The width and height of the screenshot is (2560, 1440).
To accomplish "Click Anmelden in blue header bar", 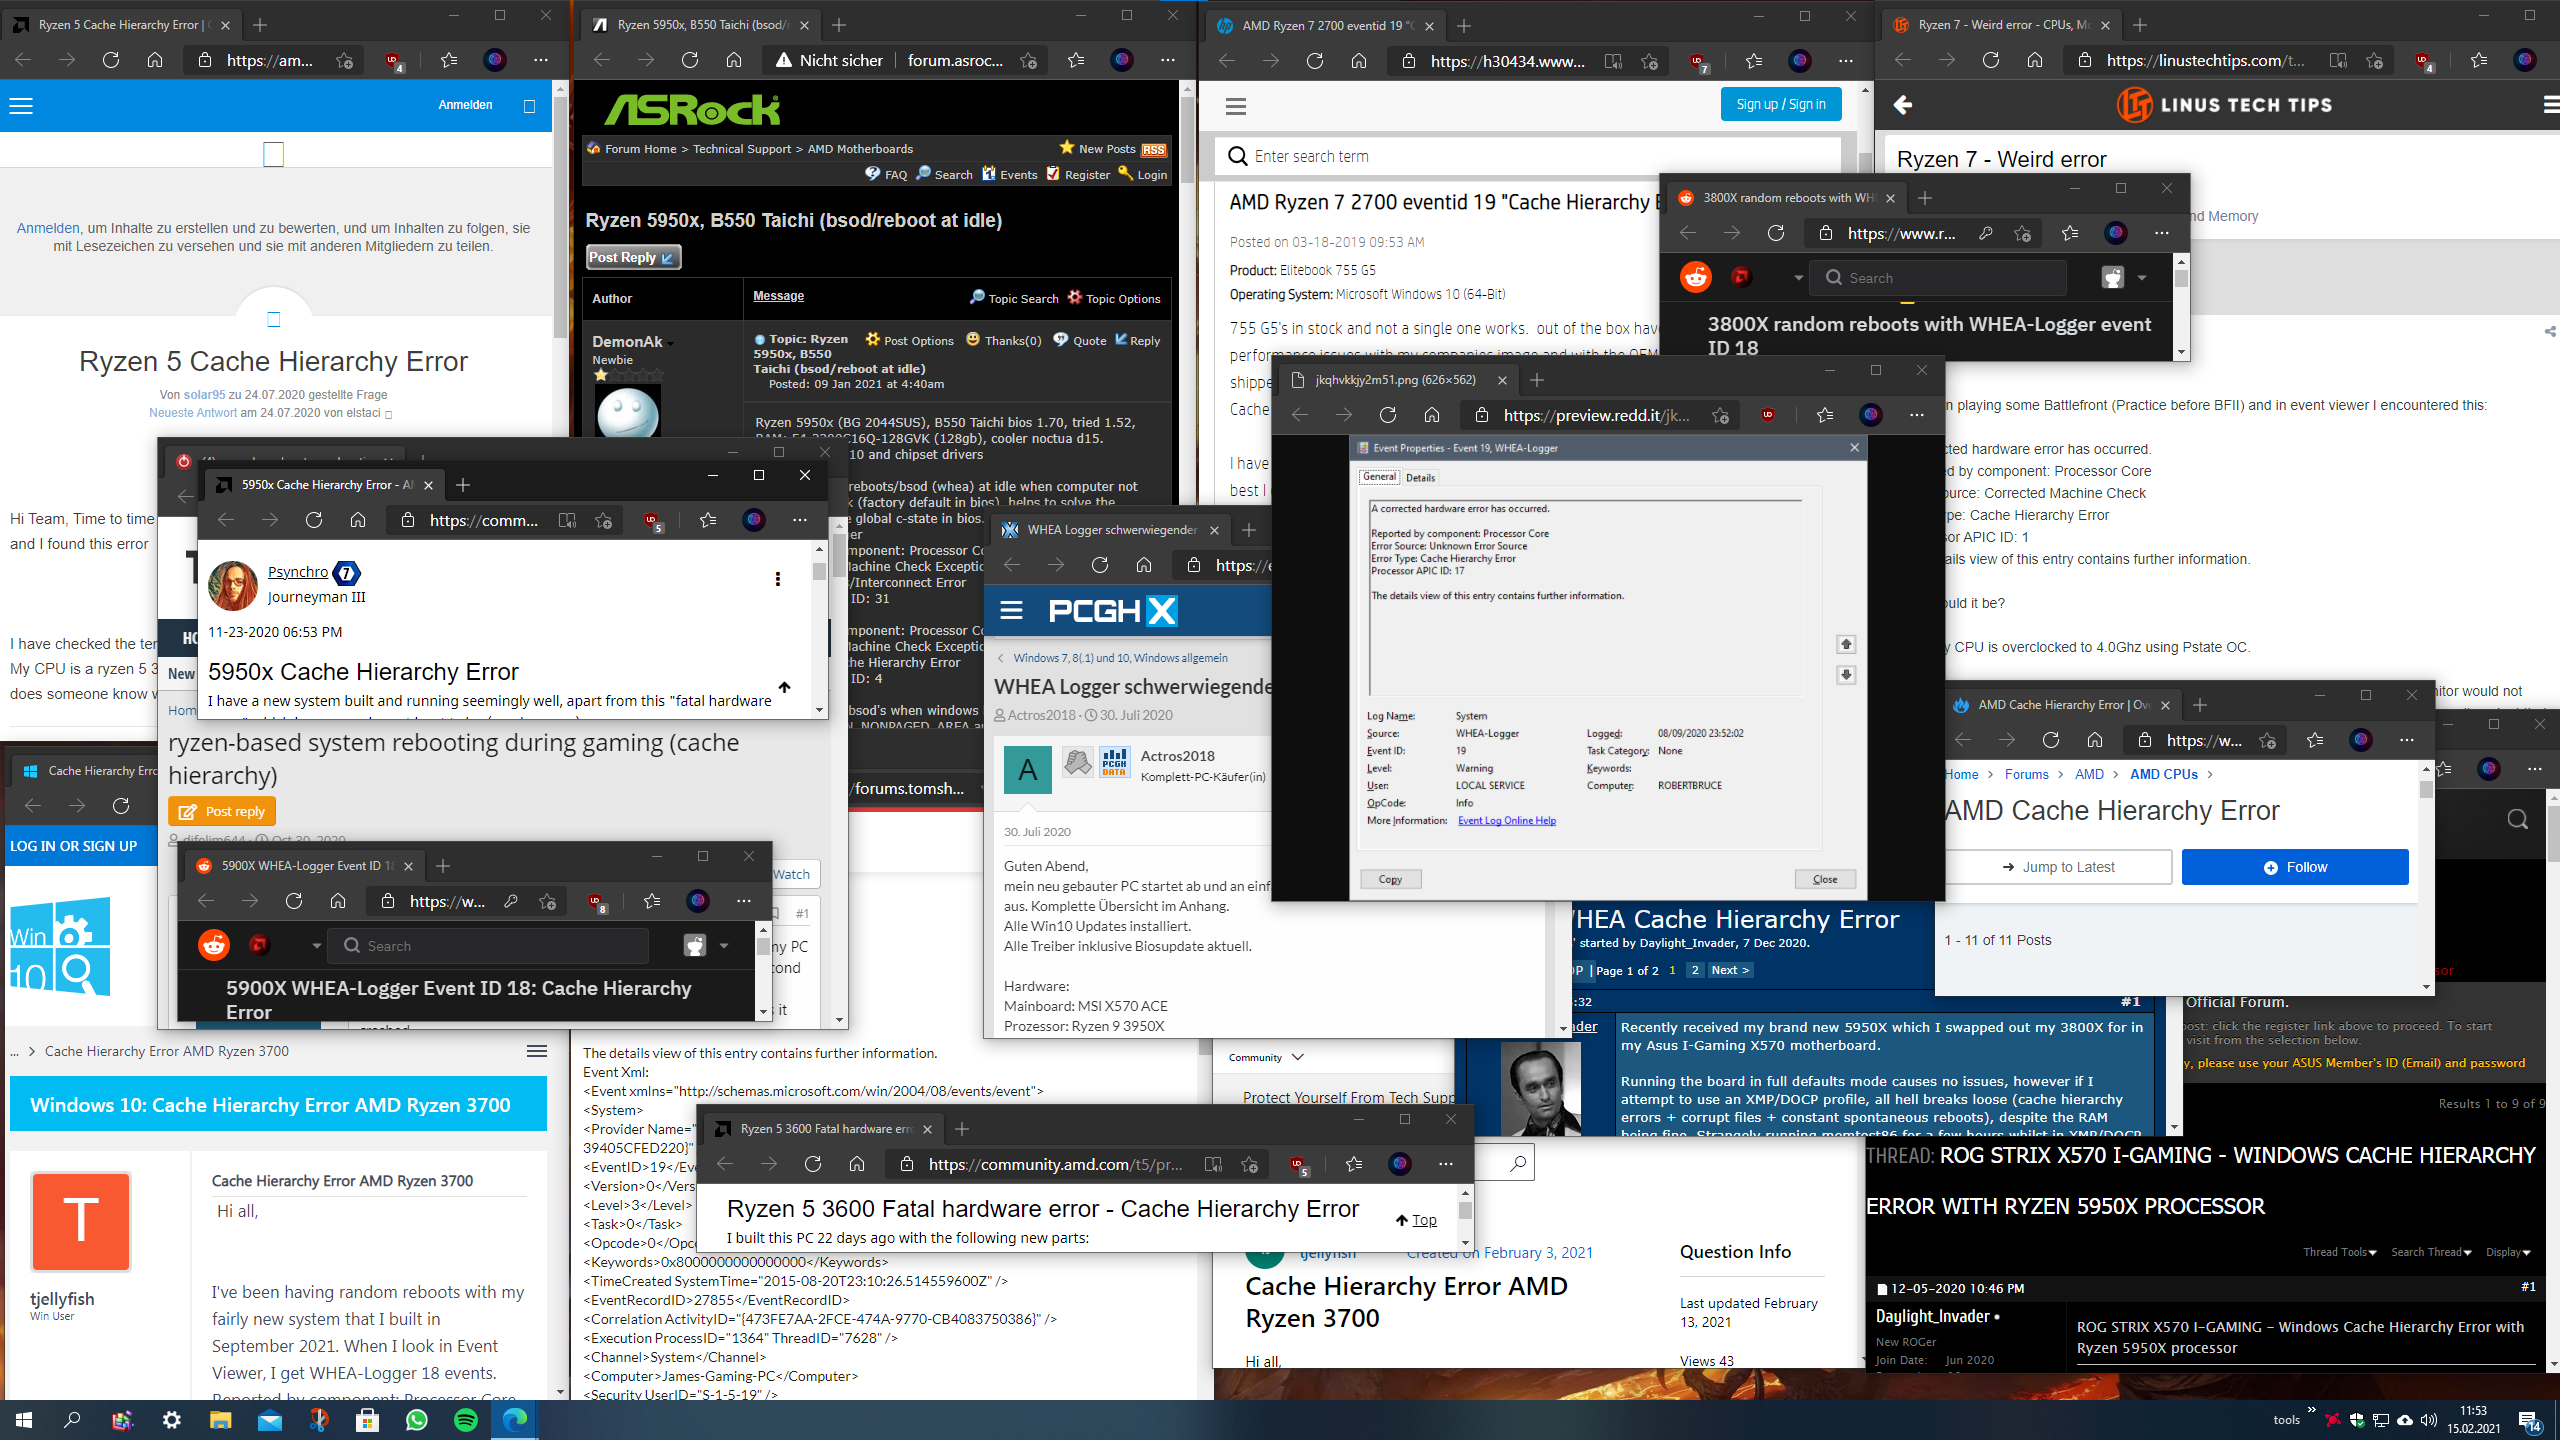I will point(465,105).
